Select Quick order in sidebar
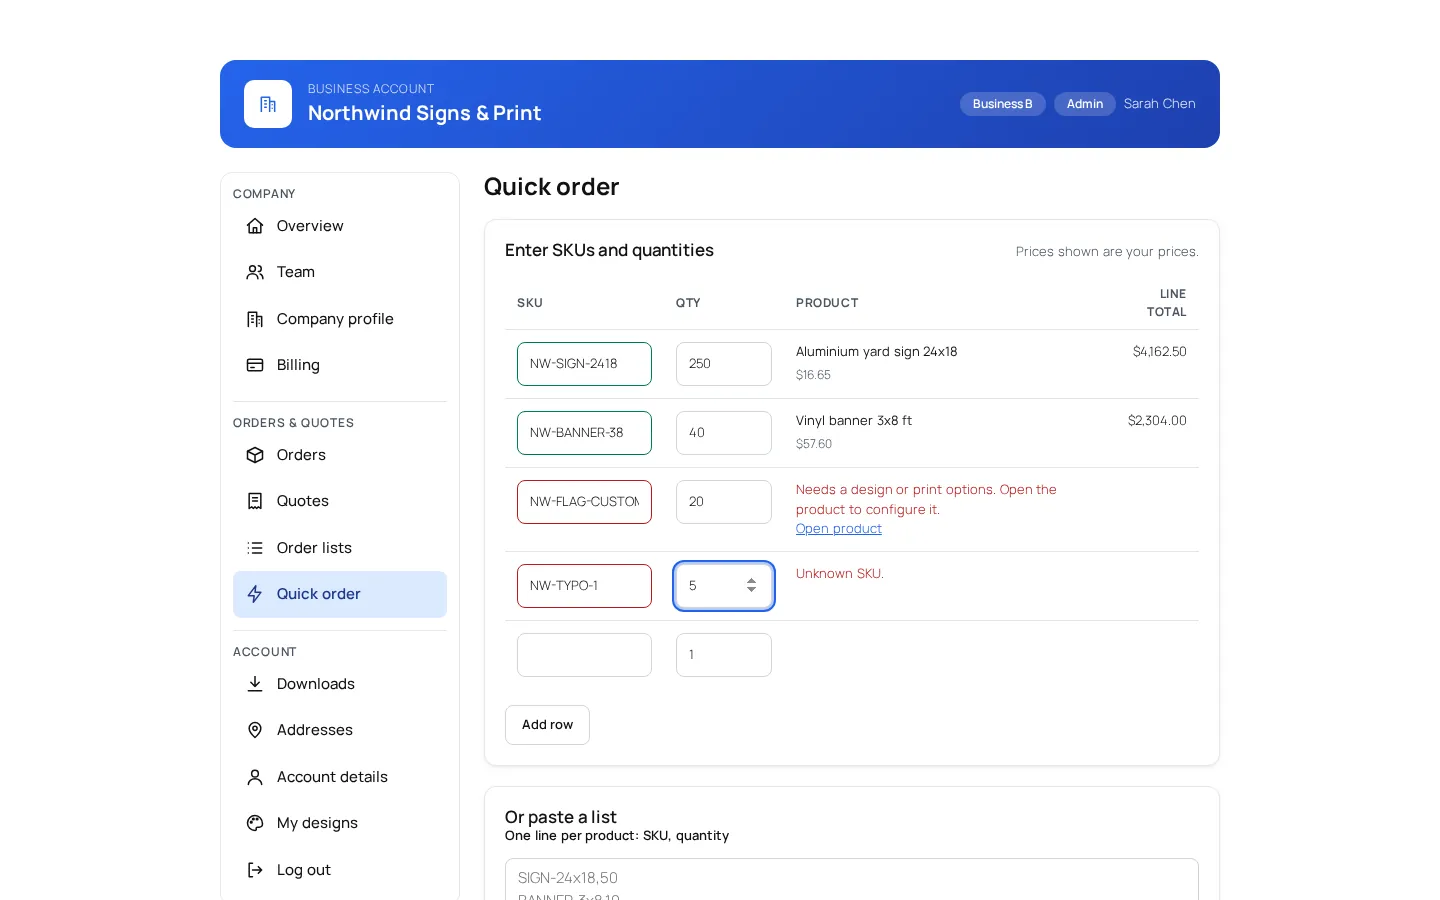The height and width of the screenshot is (900, 1440). pos(340,594)
